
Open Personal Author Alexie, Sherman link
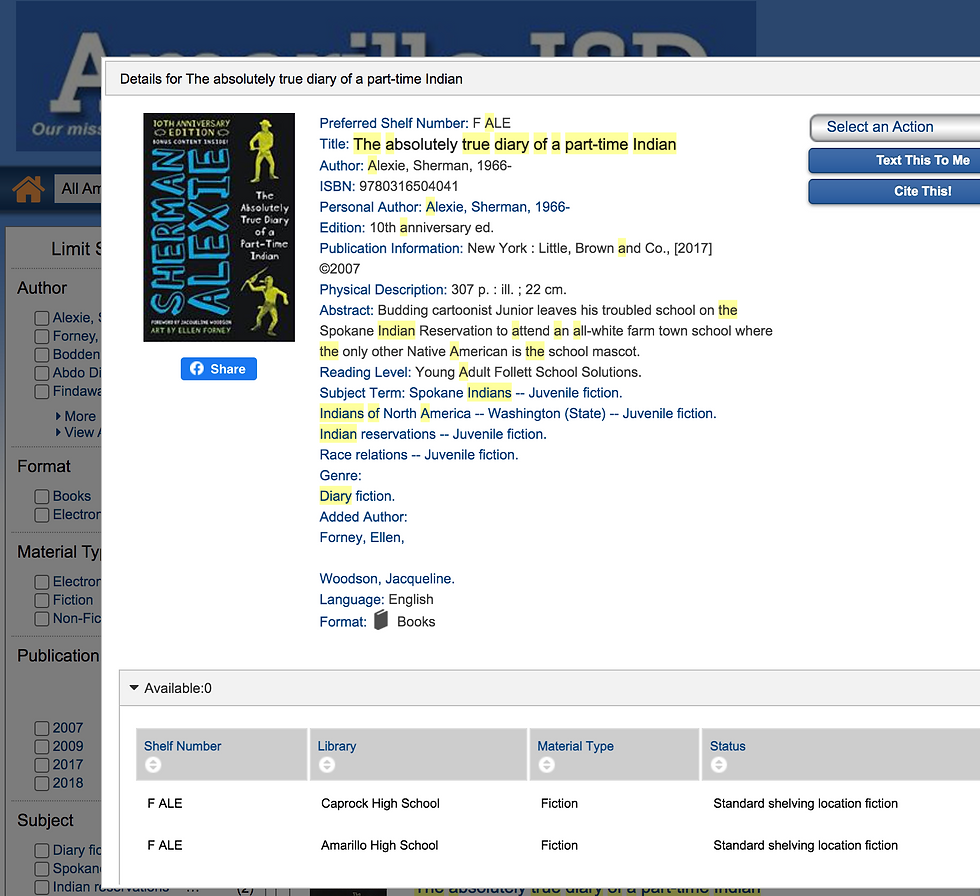click(x=498, y=207)
